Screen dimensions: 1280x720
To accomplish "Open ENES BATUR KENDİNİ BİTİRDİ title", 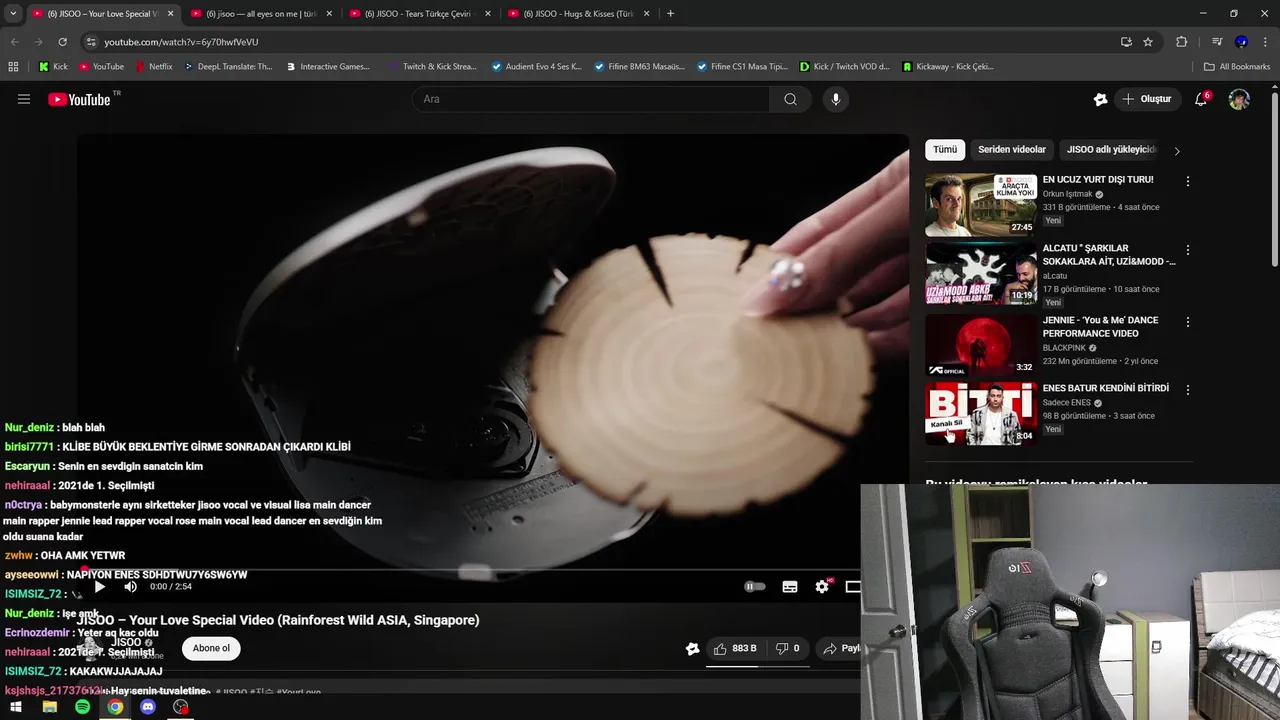I will [1106, 388].
